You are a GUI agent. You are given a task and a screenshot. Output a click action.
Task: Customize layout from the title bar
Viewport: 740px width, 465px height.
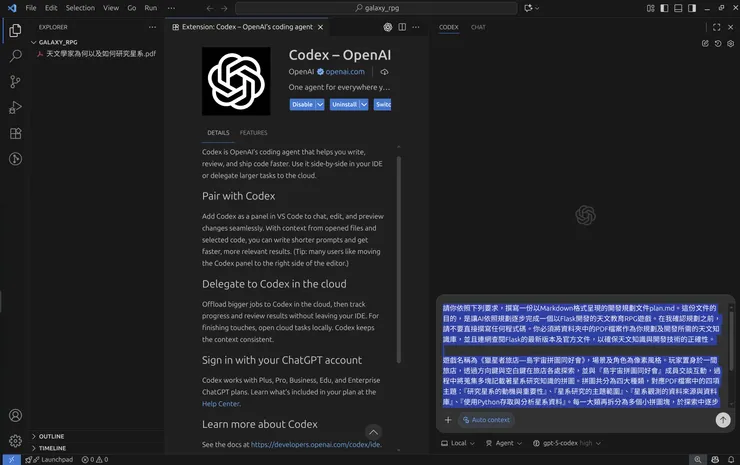pyautogui.click(x=650, y=8)
